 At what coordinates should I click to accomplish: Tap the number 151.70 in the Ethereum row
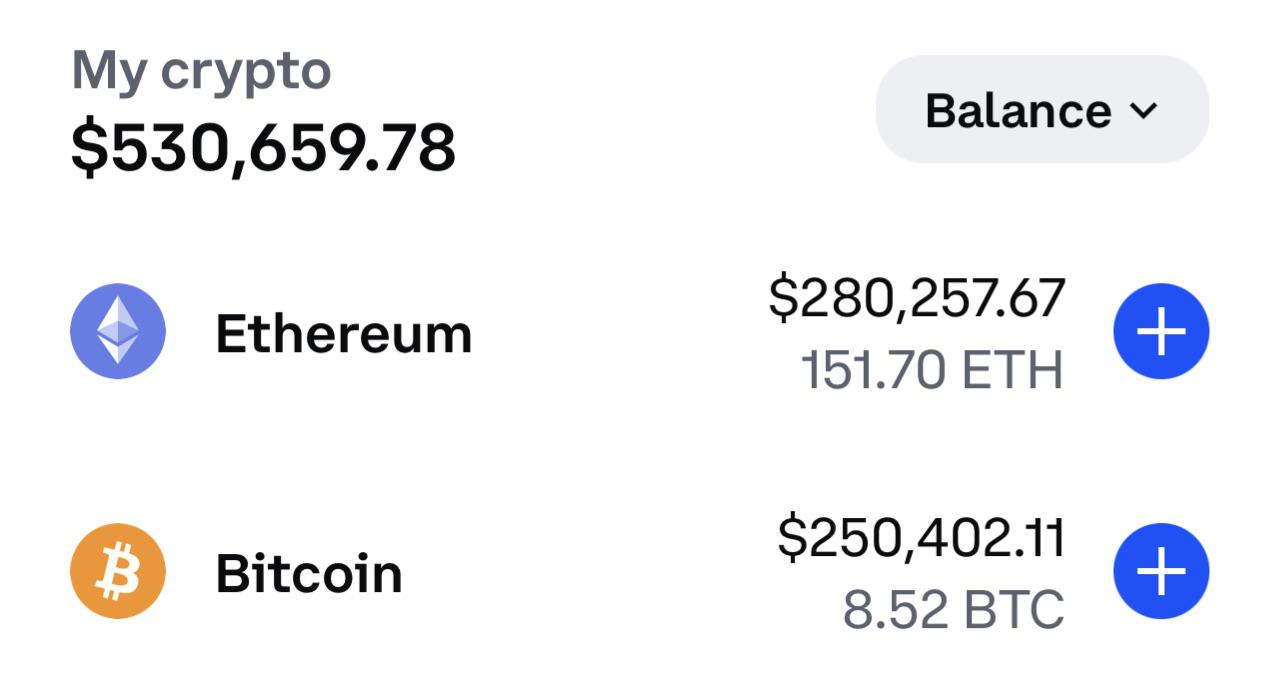[x=872, y=370]
